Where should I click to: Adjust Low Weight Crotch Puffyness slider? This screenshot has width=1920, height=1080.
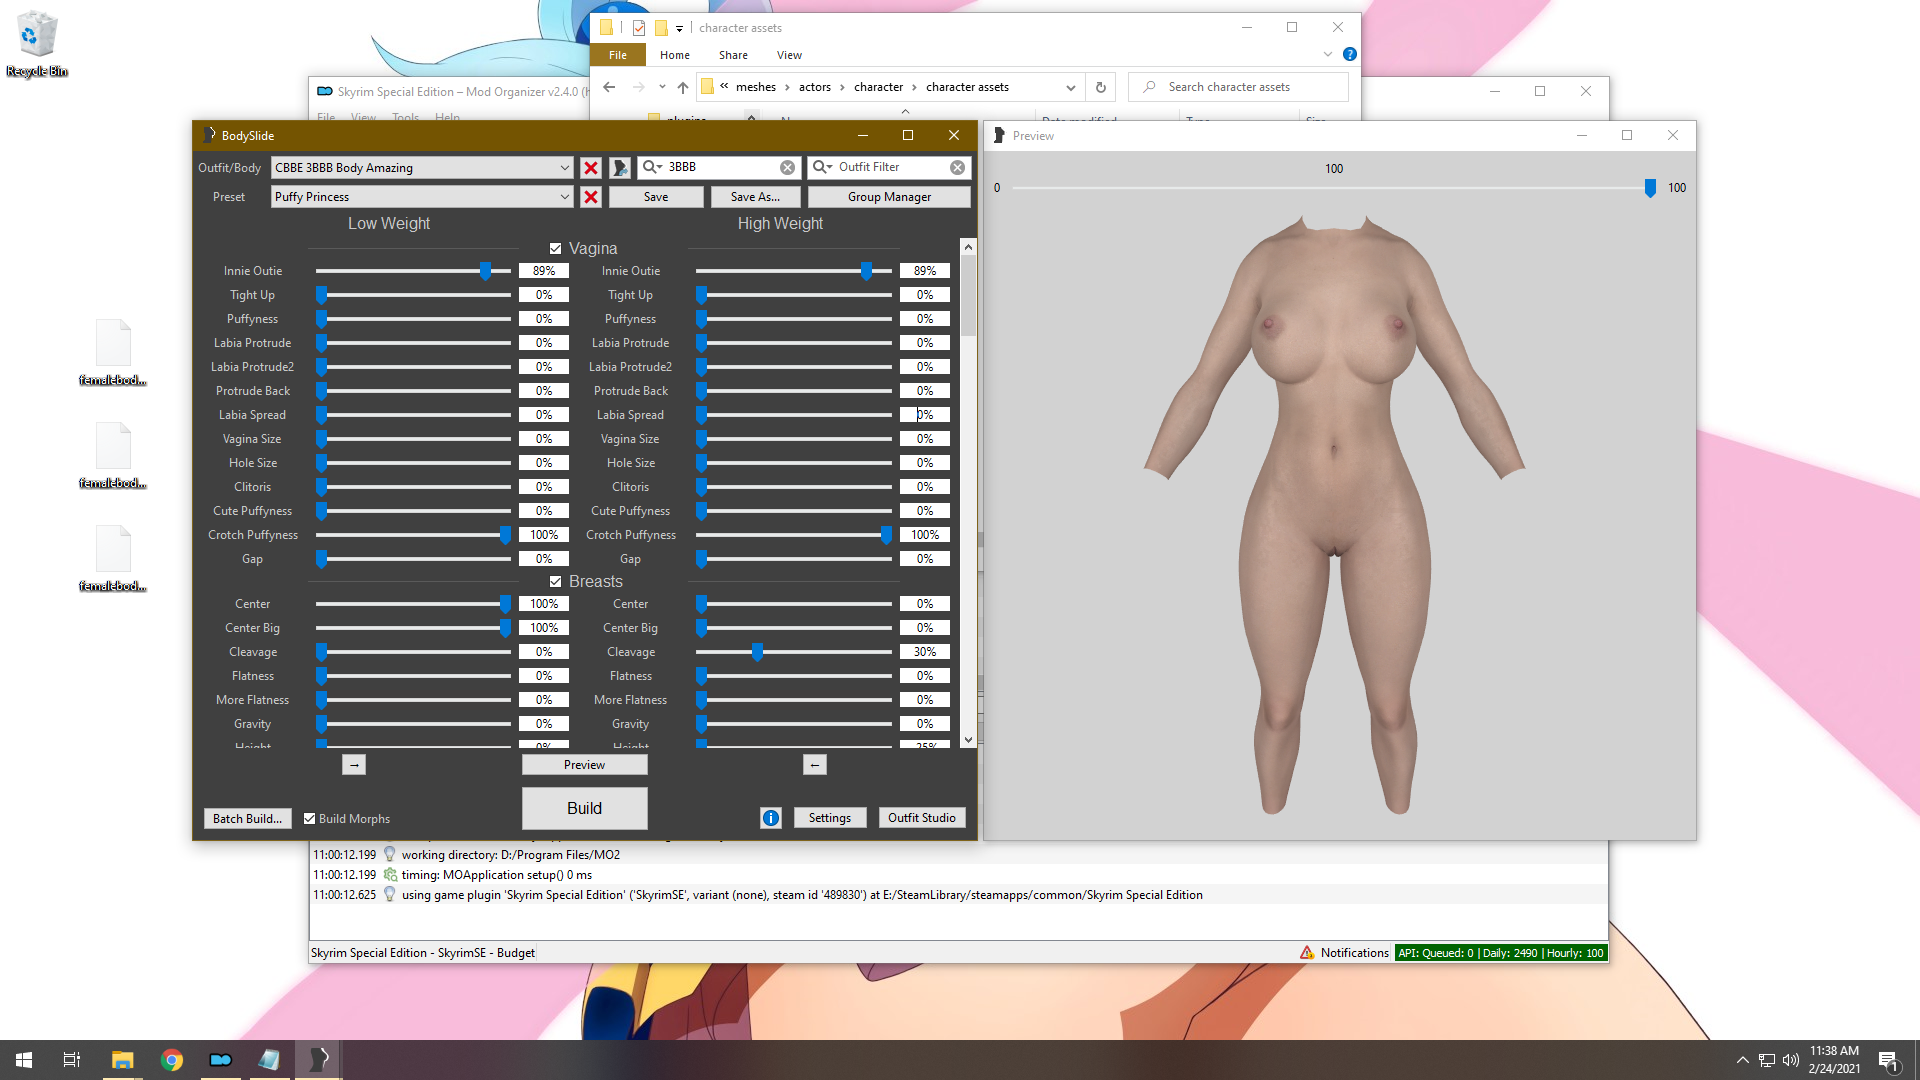(x=505, y=535)
